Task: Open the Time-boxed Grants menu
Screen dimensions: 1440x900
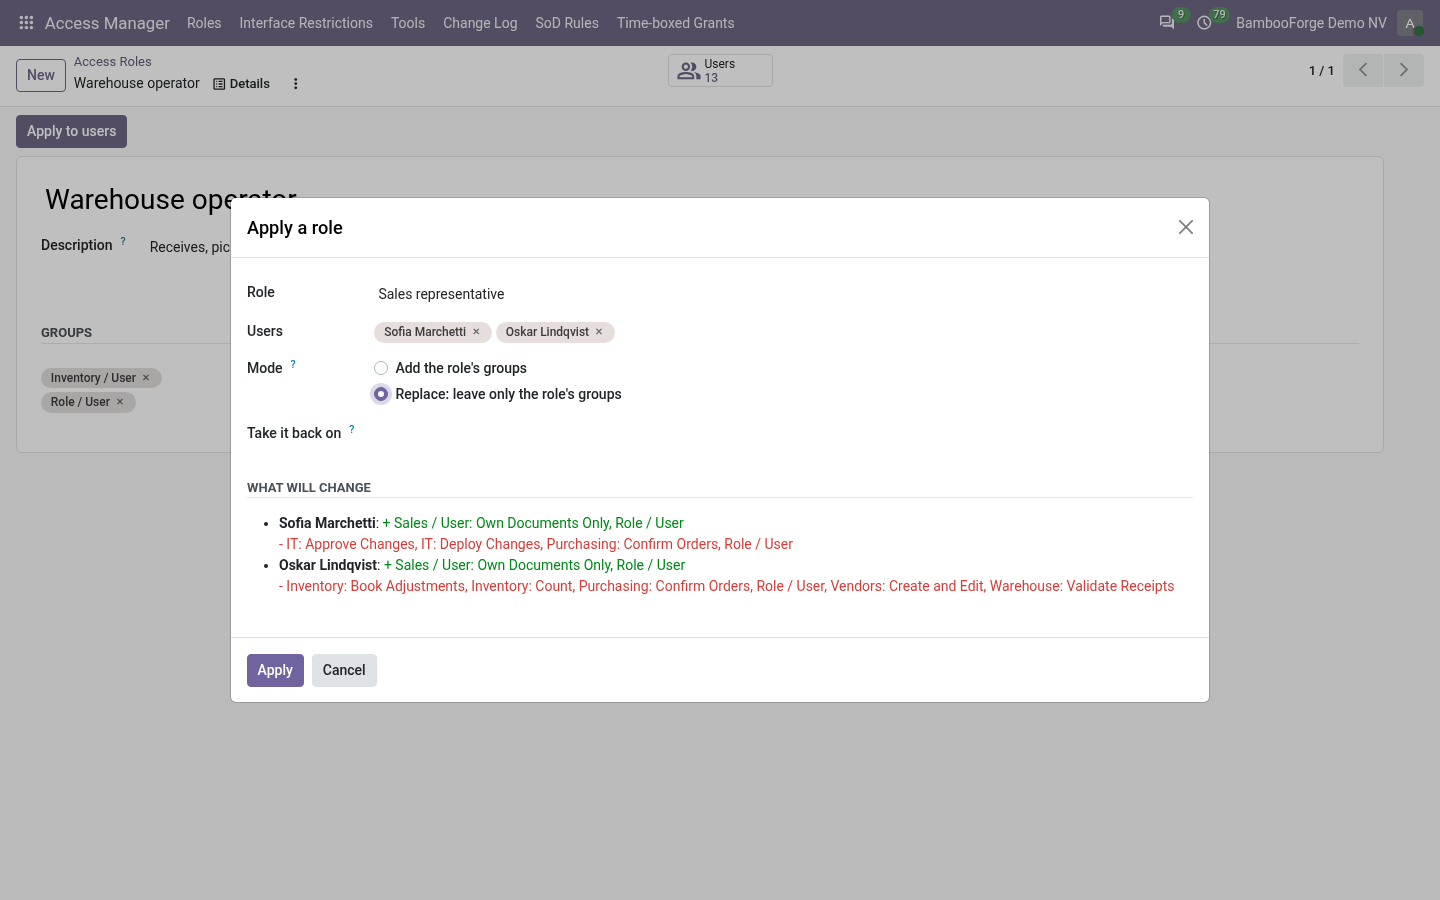Action: click(676, 23)
